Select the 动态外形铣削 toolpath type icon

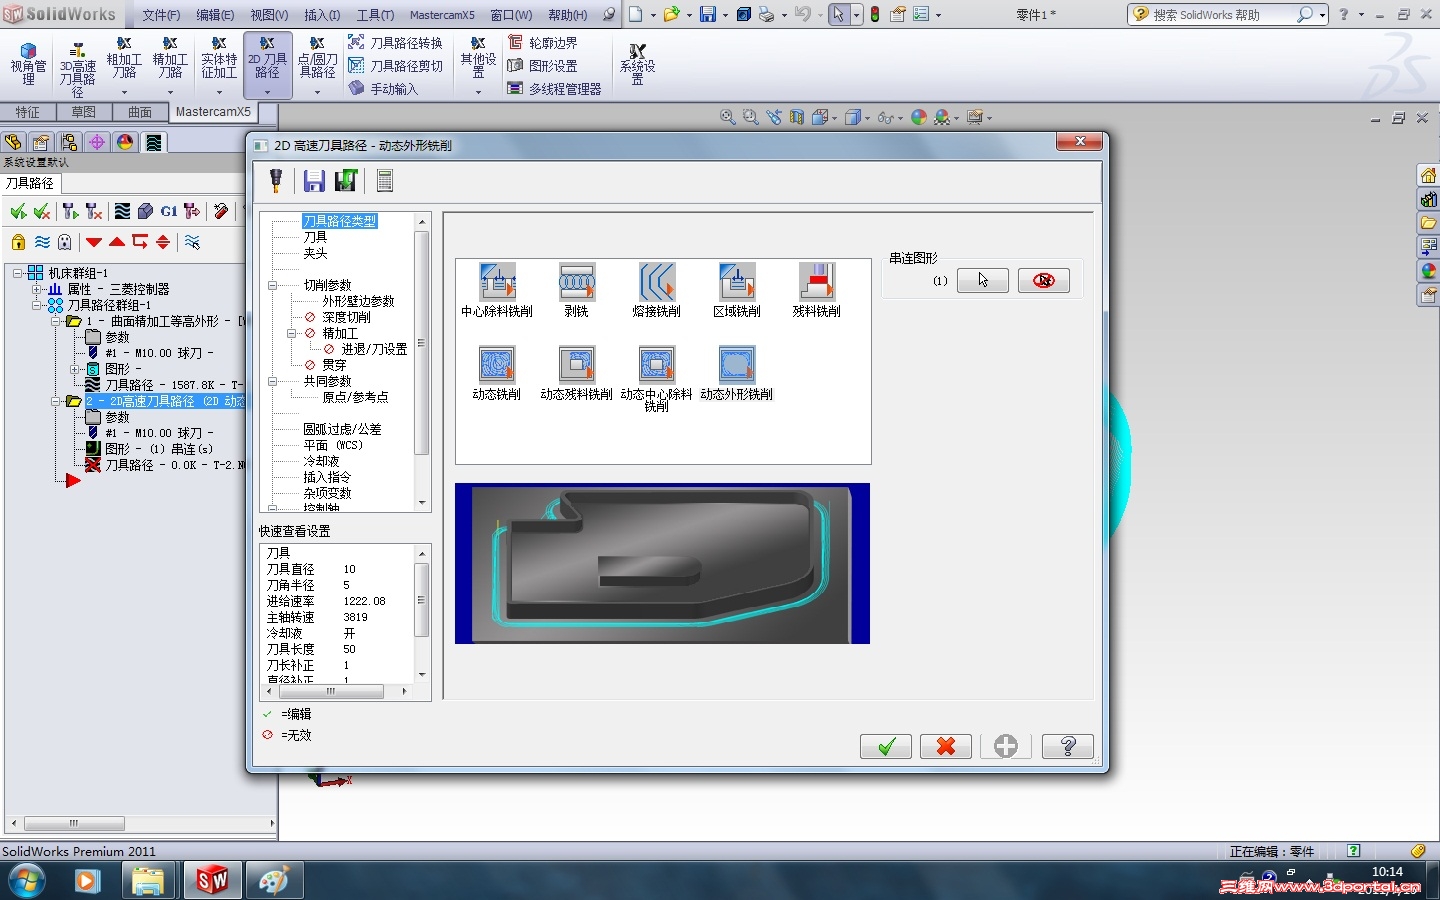coord(737,364)
